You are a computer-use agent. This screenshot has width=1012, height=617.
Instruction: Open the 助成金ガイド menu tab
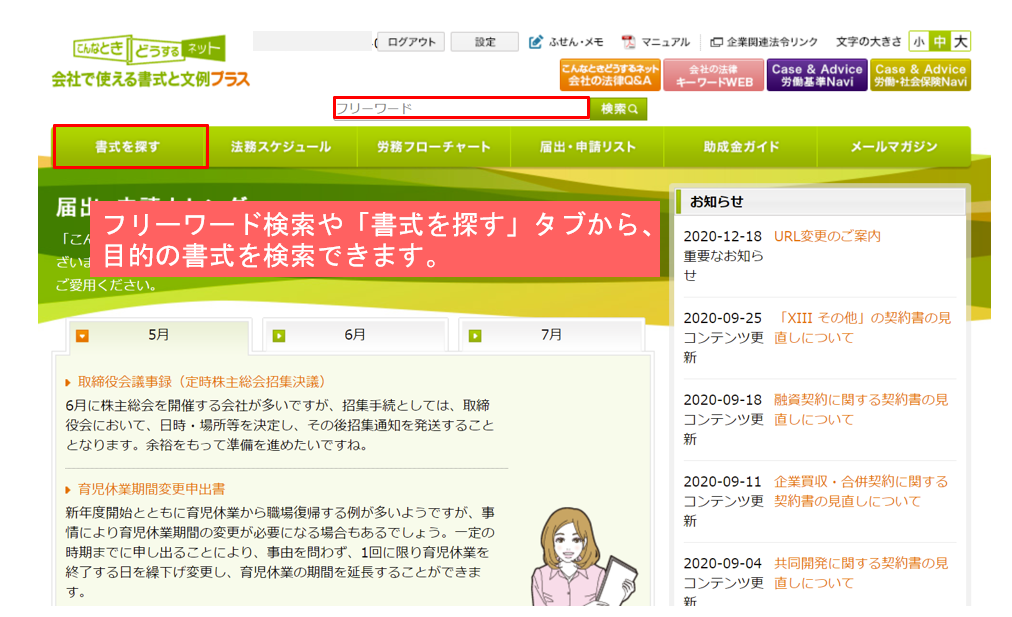tap(741, 147)
